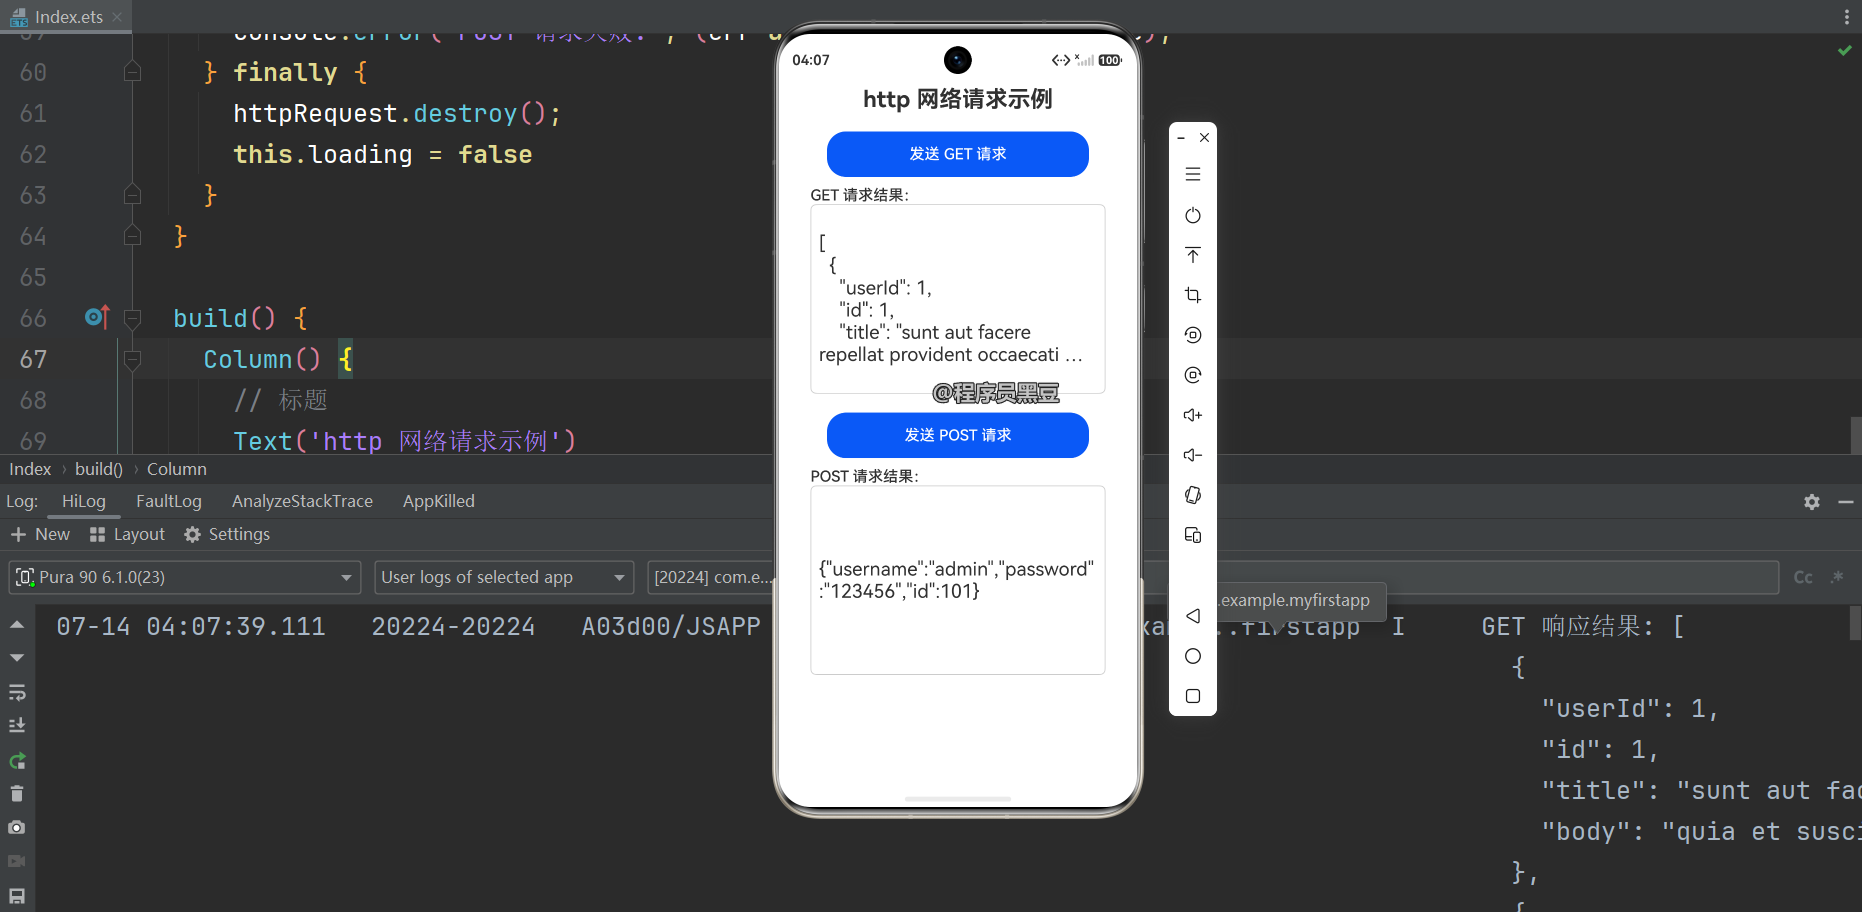1862x912 pixels.
Task: Collapse the code fold at line 63
Action: coord(132,195)
